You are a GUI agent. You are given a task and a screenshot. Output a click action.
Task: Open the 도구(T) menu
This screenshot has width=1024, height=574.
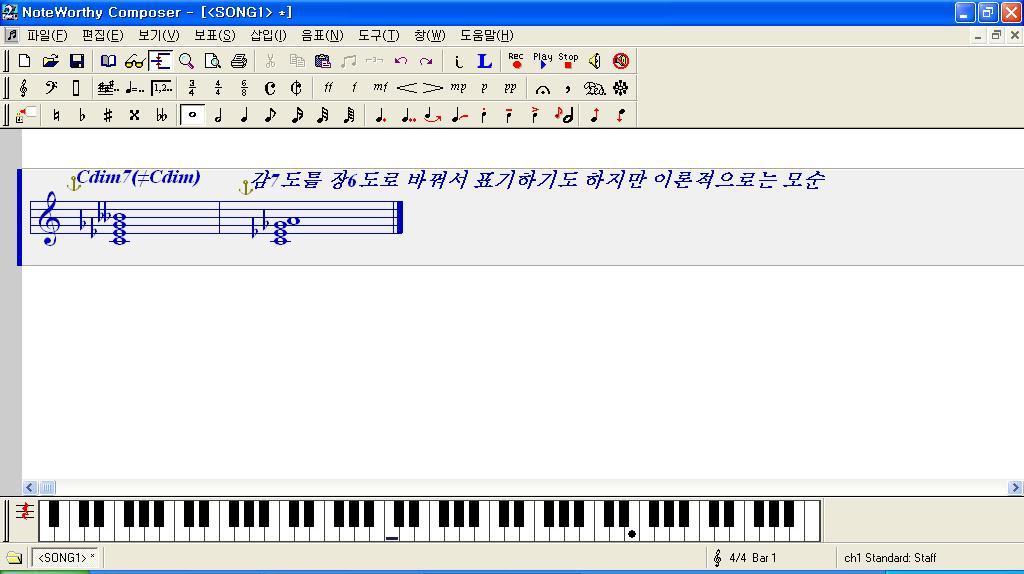(x=378, y=35)
